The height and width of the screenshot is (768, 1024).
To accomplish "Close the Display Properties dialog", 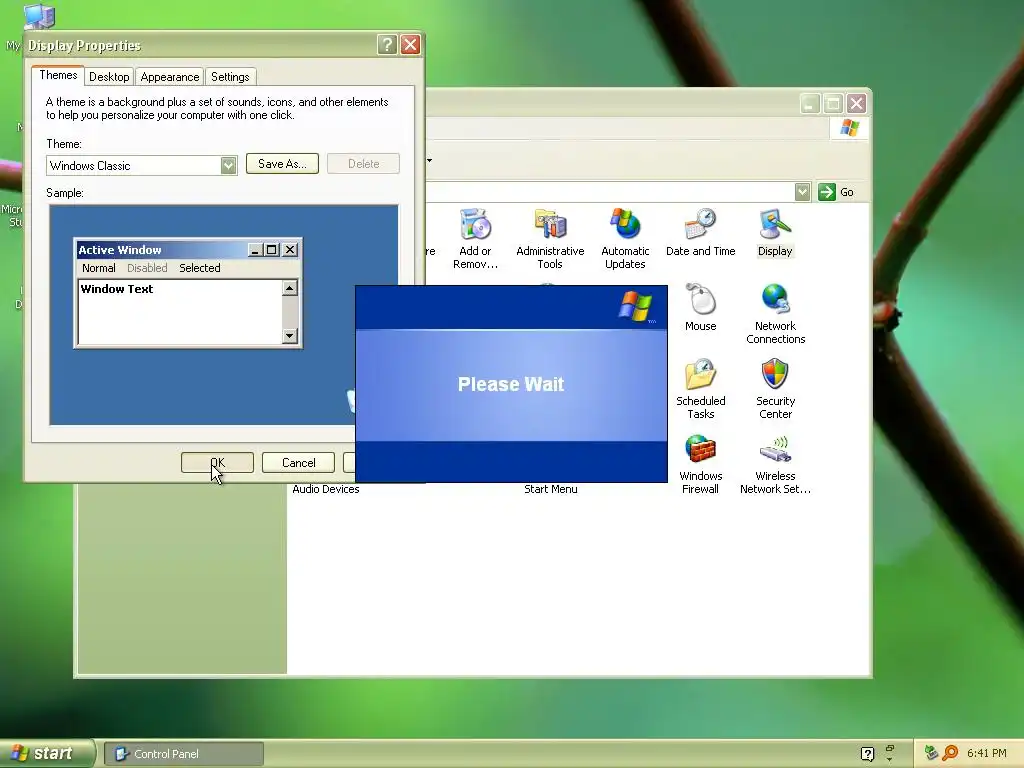I will [x=410, y=44].
